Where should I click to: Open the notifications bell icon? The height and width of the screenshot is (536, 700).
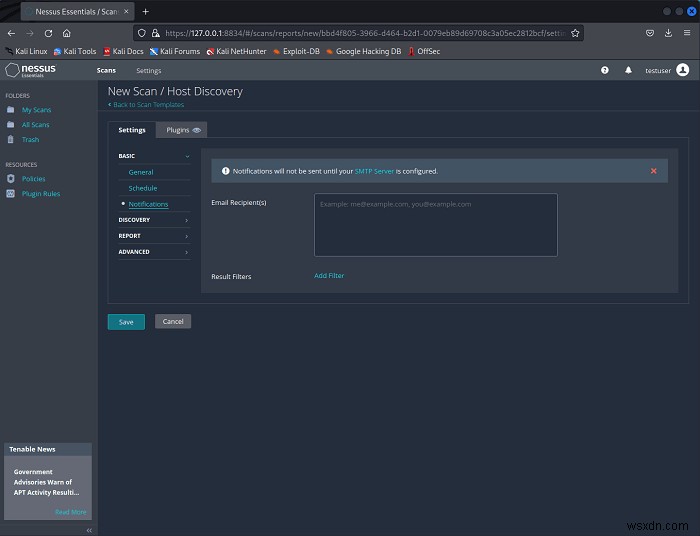(x=628, y=70)
